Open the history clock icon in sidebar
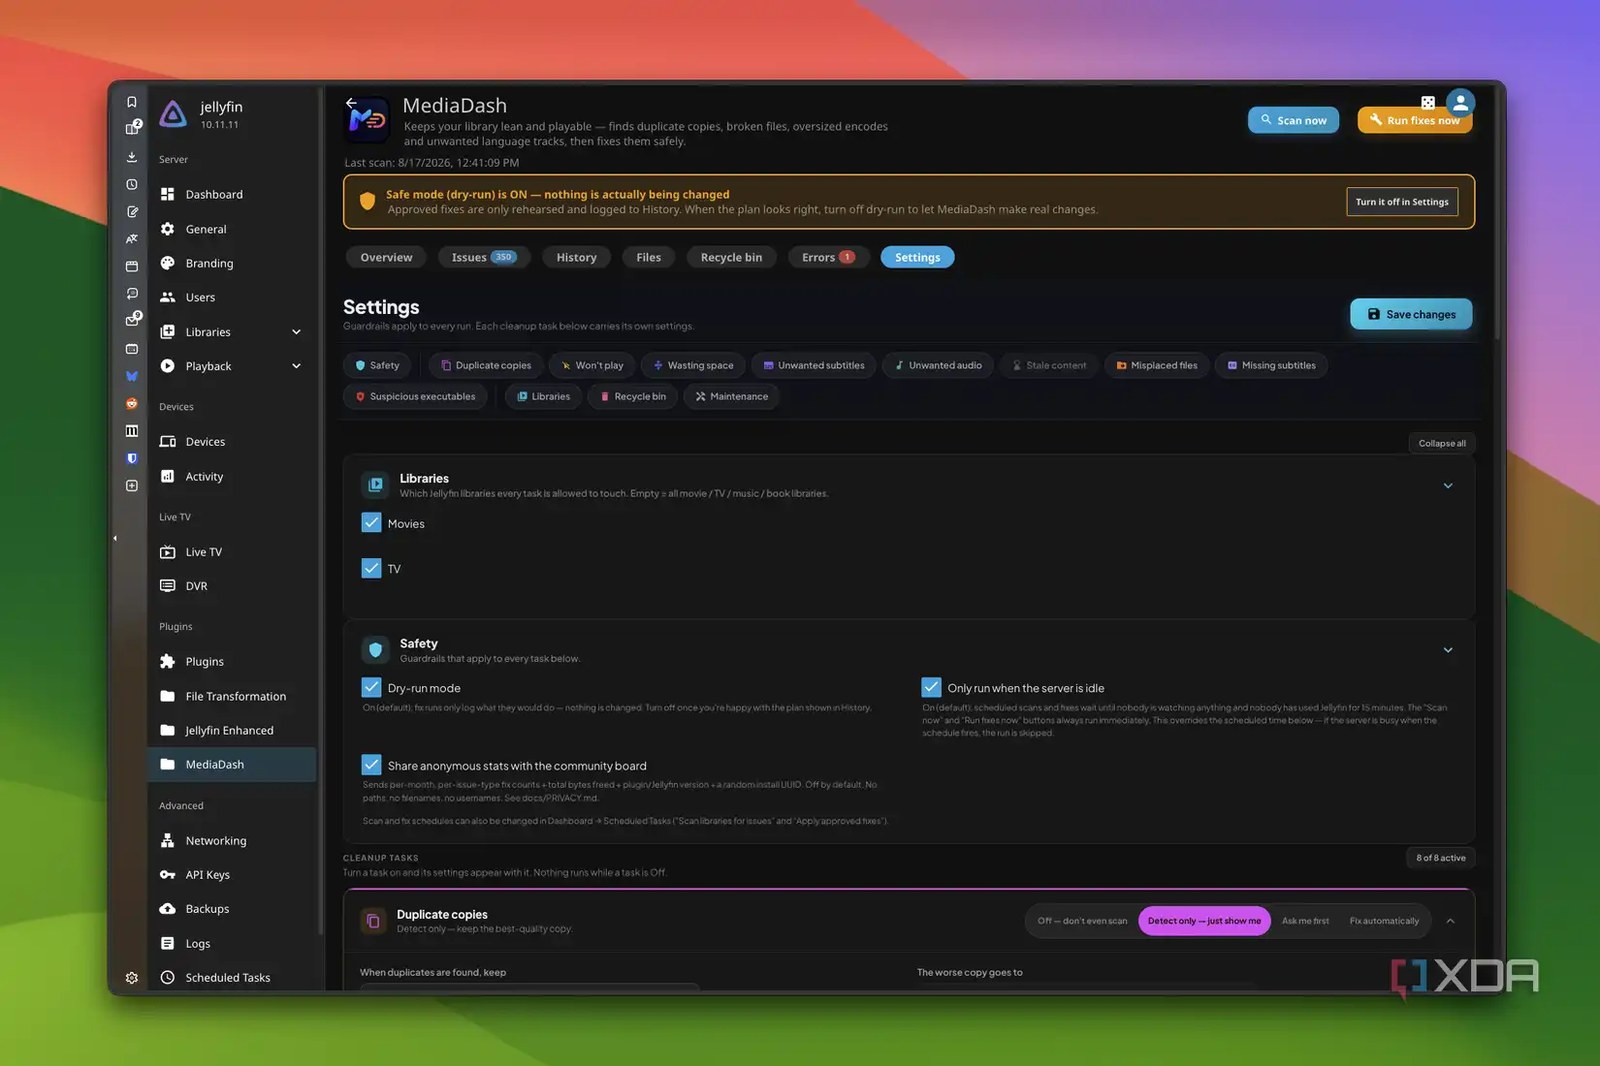The image size is (1600, 1066). (131, 184)
